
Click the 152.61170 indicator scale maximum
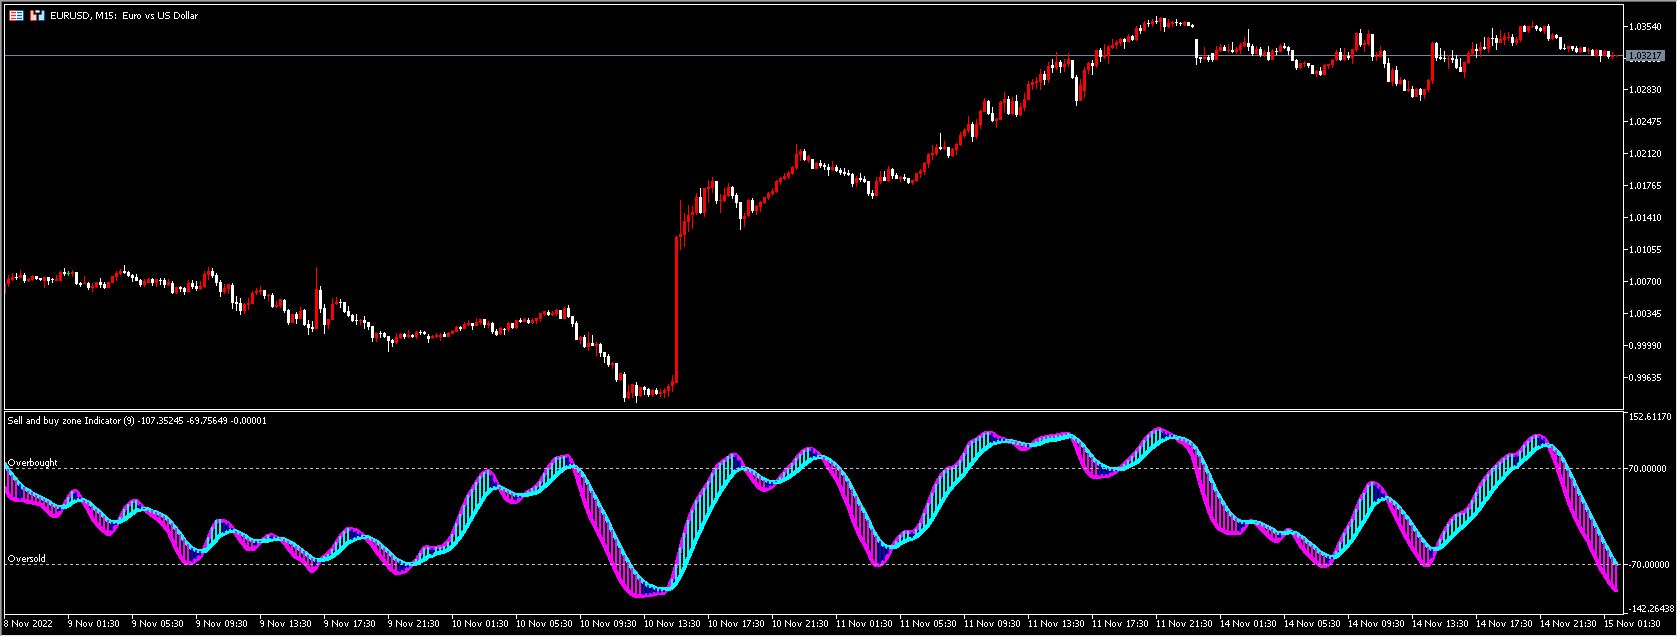click(1650, 417)
